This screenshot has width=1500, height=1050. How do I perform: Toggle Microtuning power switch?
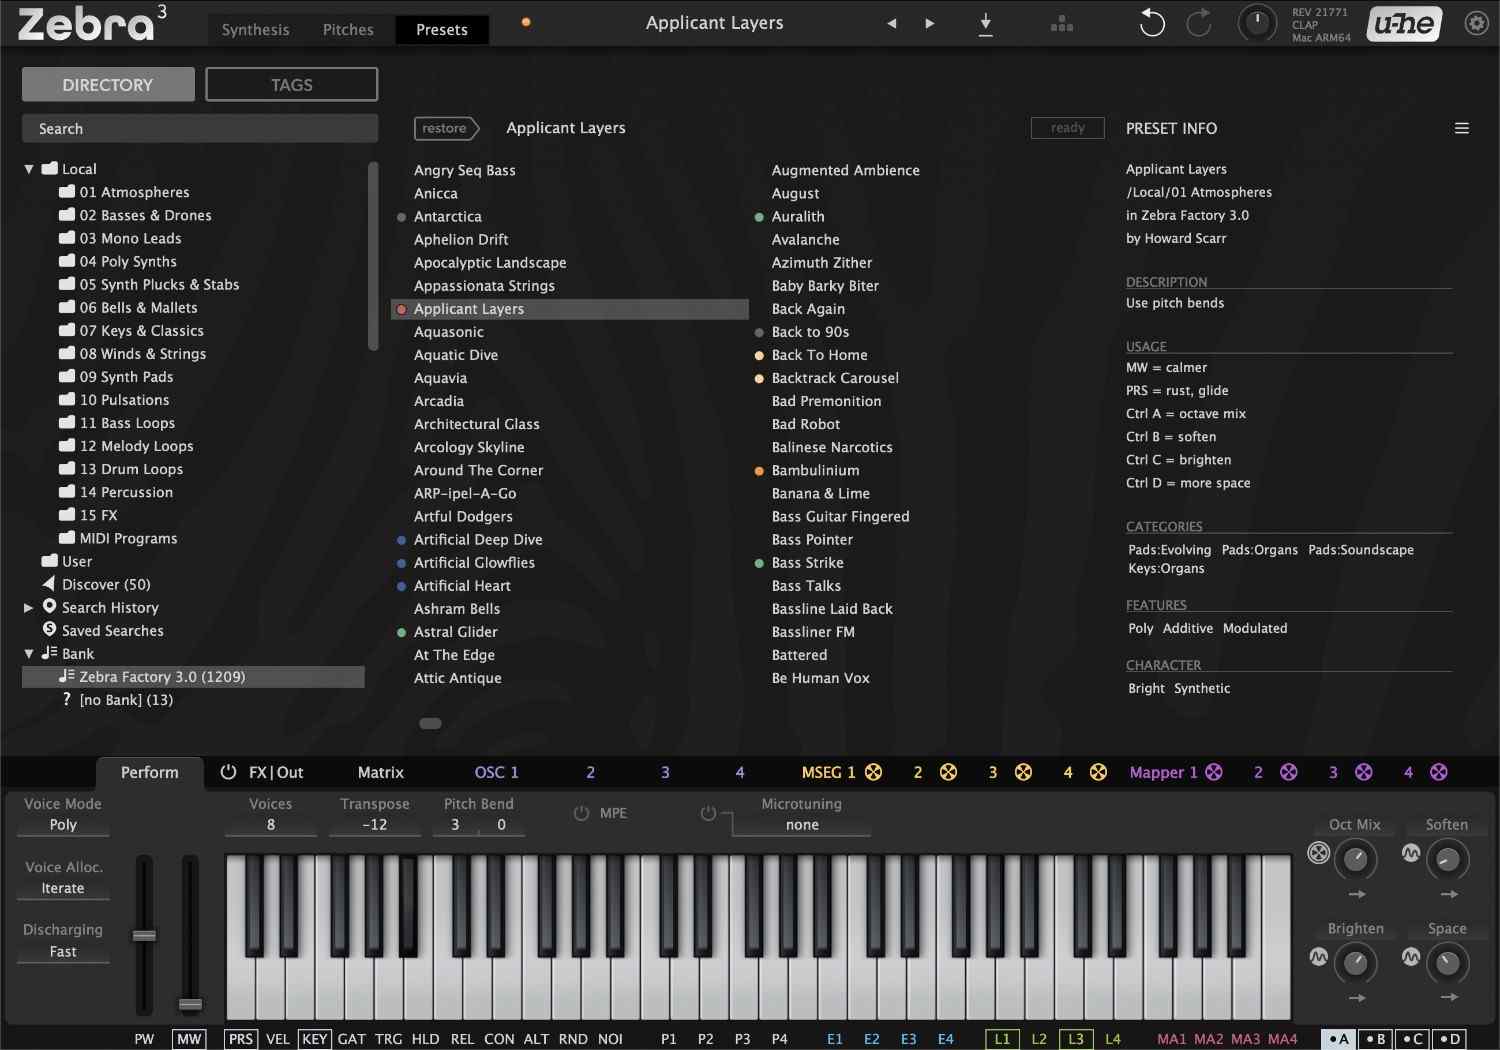pos(710,813)
